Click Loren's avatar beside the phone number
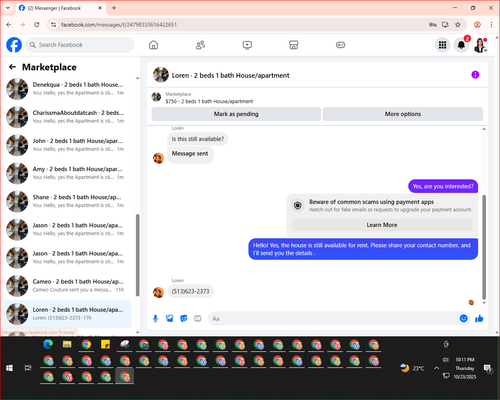The width and height of the screenshot is (500, 400). [158, 292]
